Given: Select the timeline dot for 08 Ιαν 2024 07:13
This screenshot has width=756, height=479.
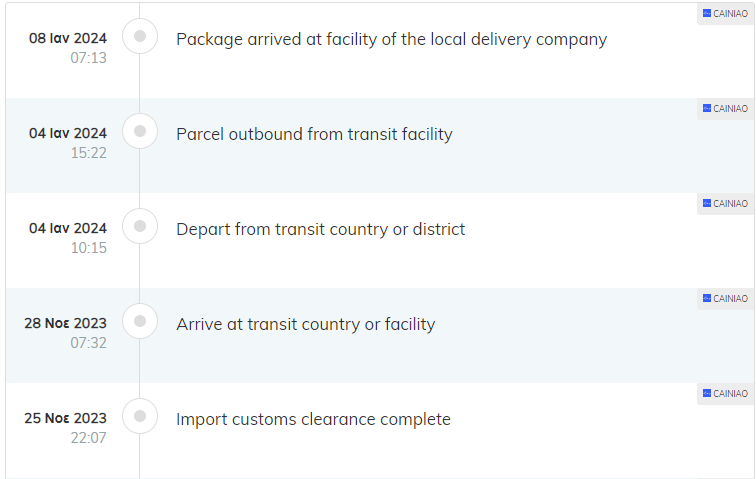Looking at the screenshot, I should point(140,36).
